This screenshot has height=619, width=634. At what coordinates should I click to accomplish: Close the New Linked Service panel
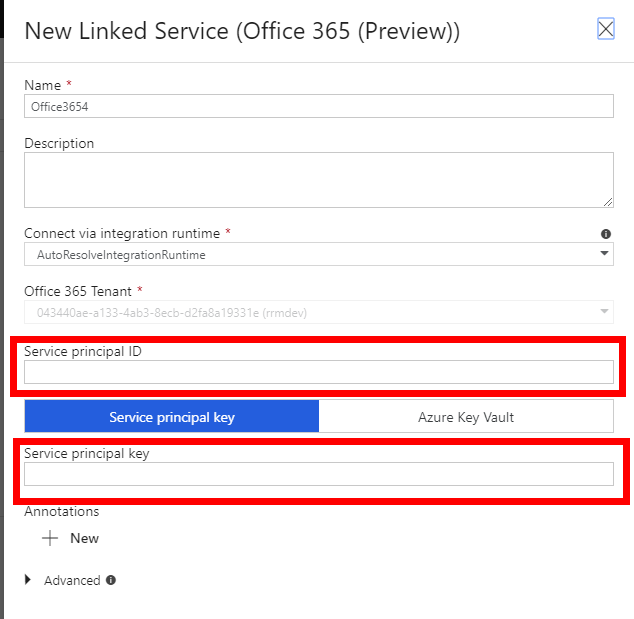(605, 29)
